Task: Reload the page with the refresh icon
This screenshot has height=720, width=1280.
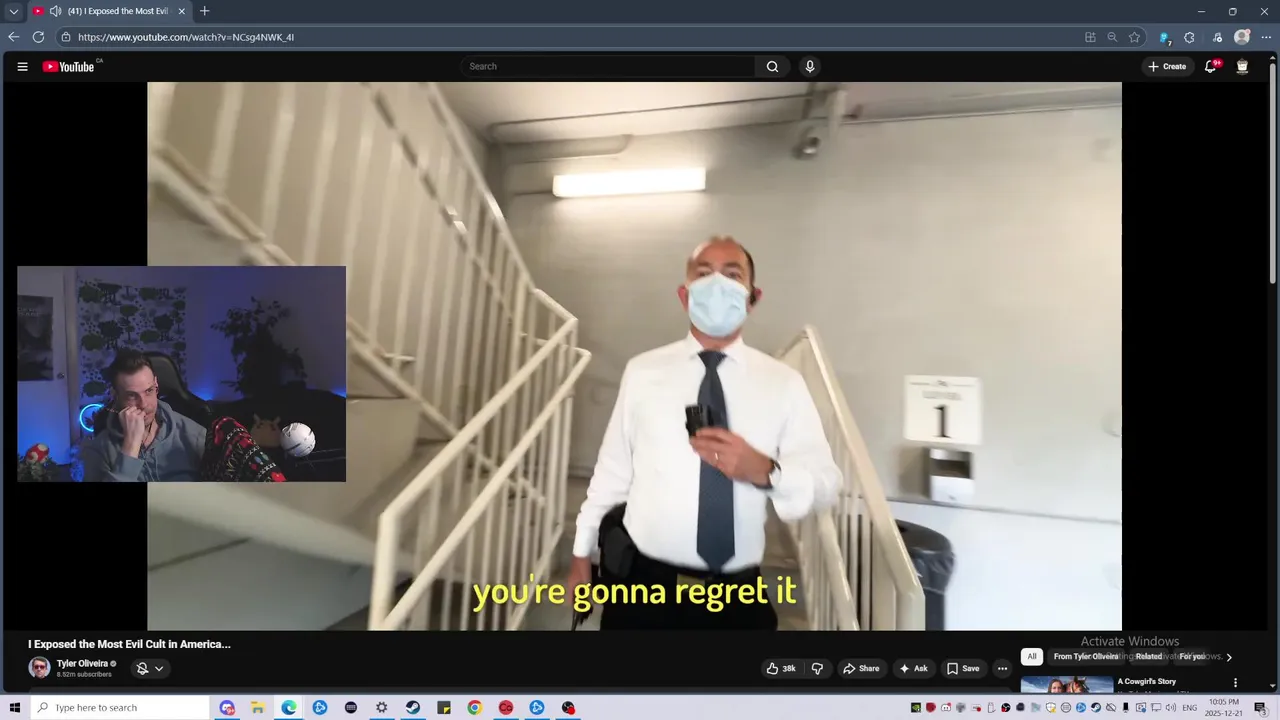Action: click(x=38, y=37)
